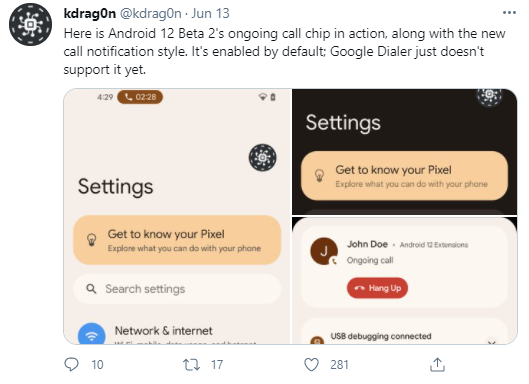Open the @kdrag0n handle link
The image size is (529, 384).
[x=151, y=13]
